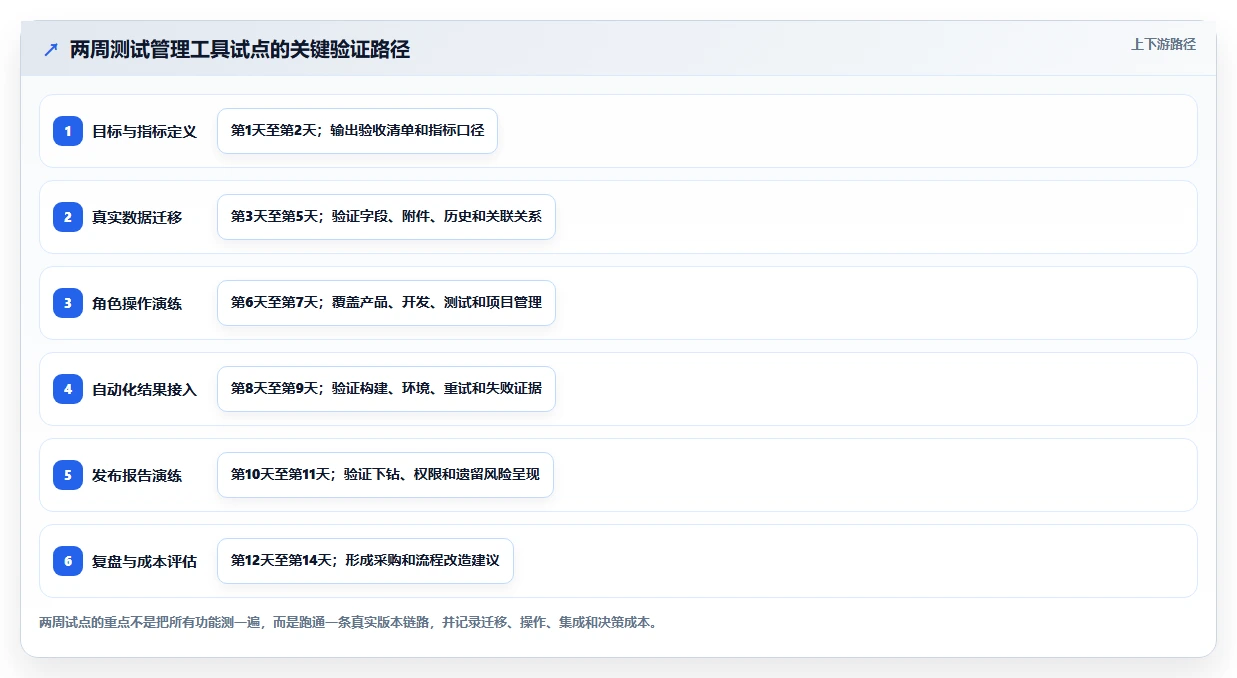This screenshot has height=678, width=1237.
Task: Click the arrow icon beside the title
Action: point(51,50)
